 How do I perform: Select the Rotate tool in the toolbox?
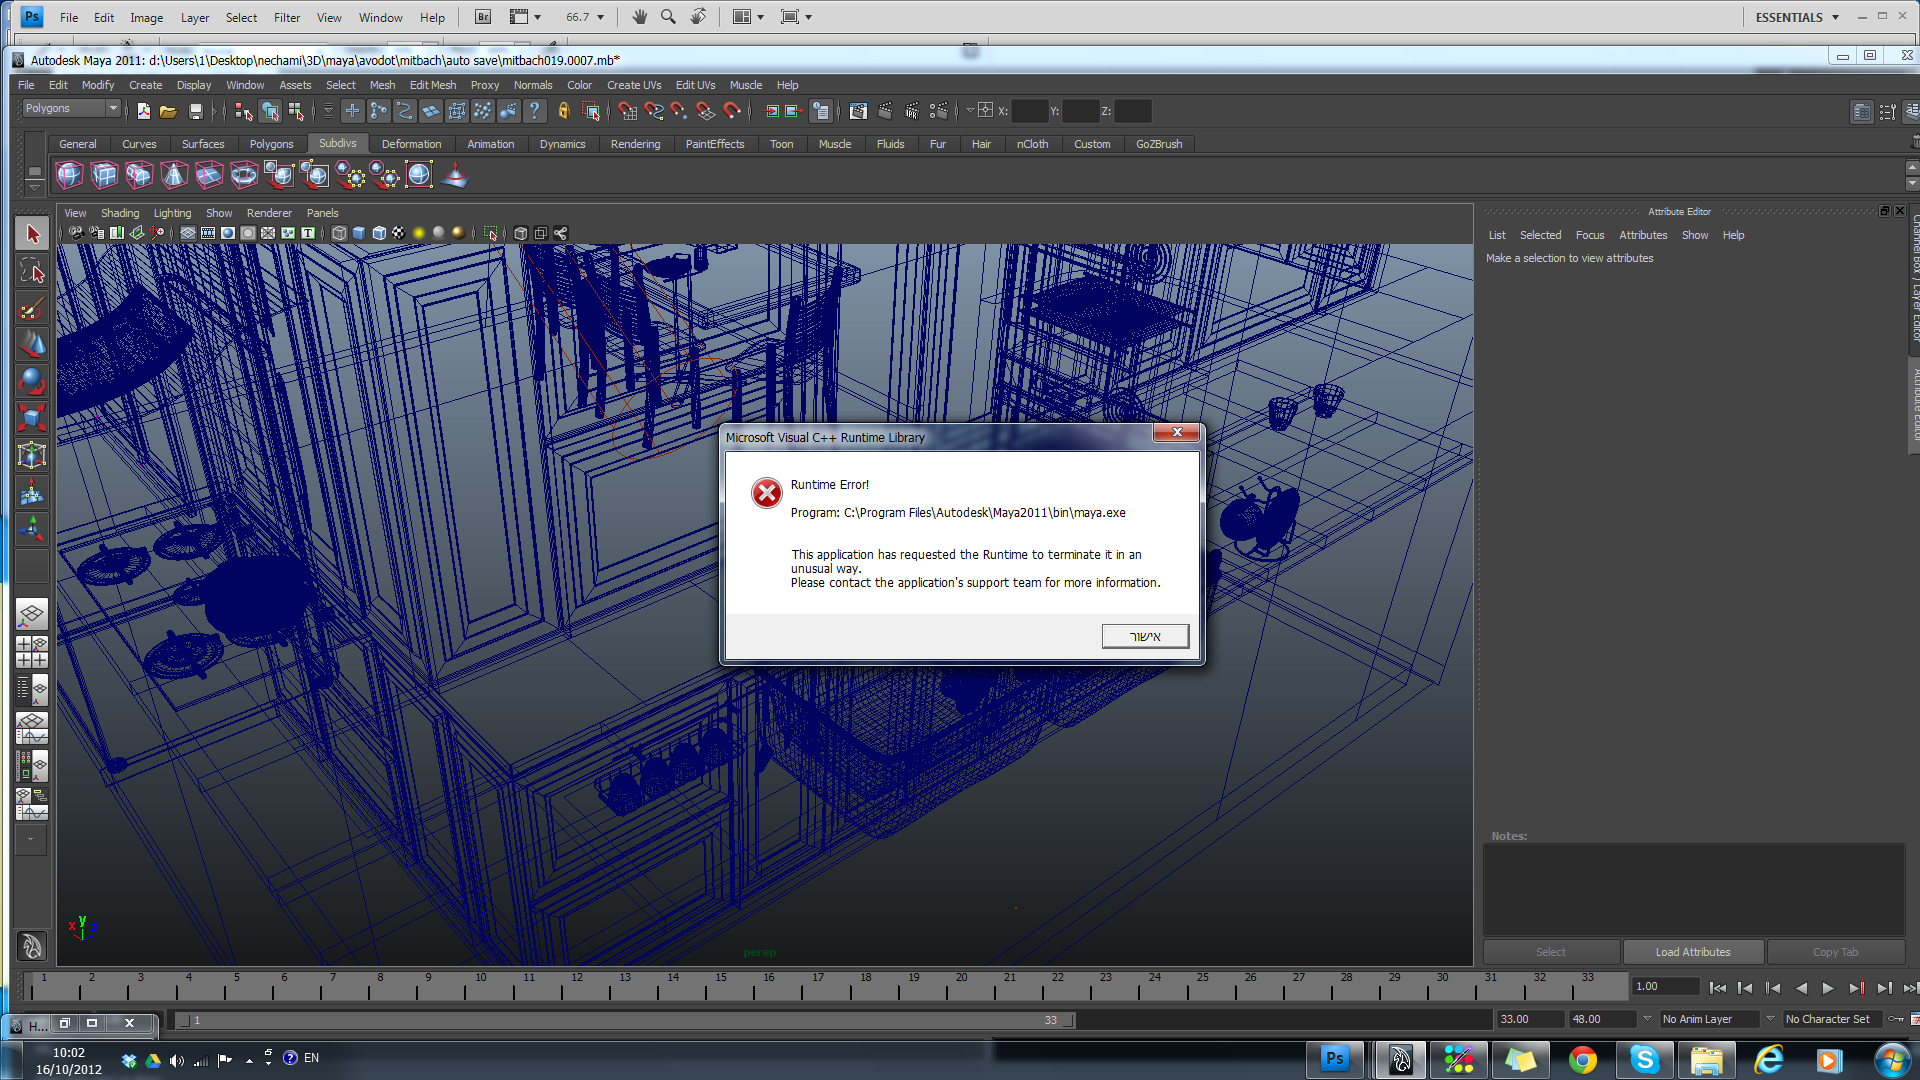point(31,381)
